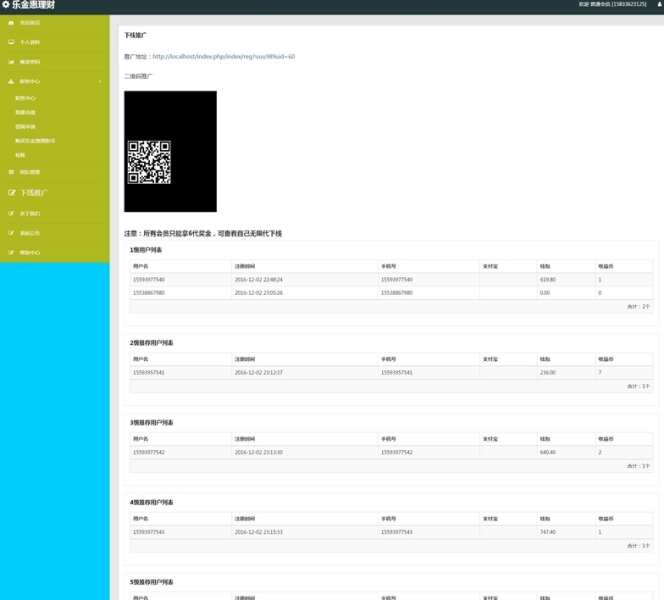664x600 pixels.
Task: Click 15593977543 in the 用户名 column
Action: coord(149,532)
